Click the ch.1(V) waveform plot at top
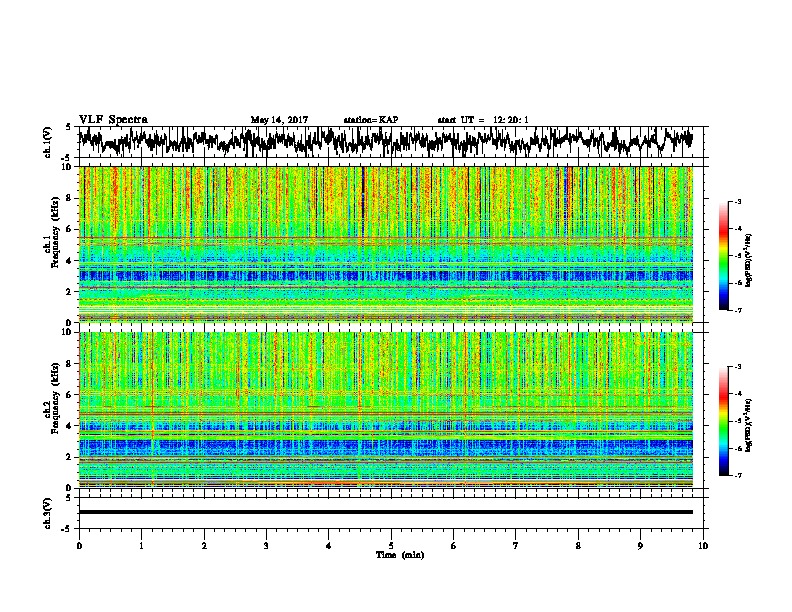 click(x=385, y=142)
